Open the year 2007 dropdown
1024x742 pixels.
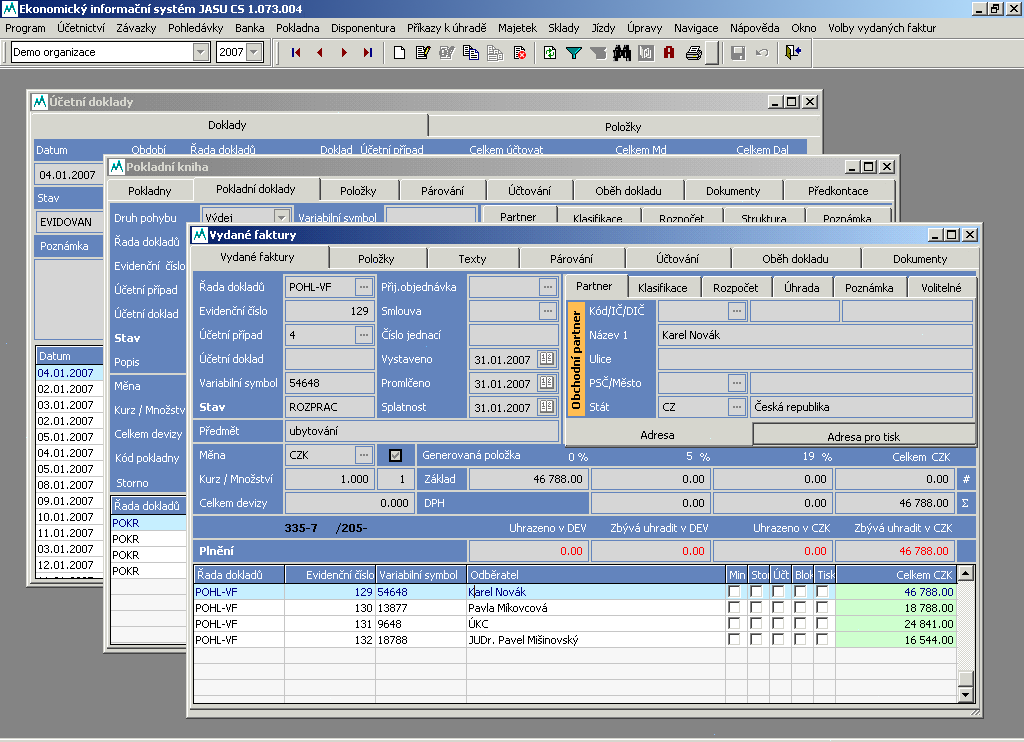[x=254, y=52]
